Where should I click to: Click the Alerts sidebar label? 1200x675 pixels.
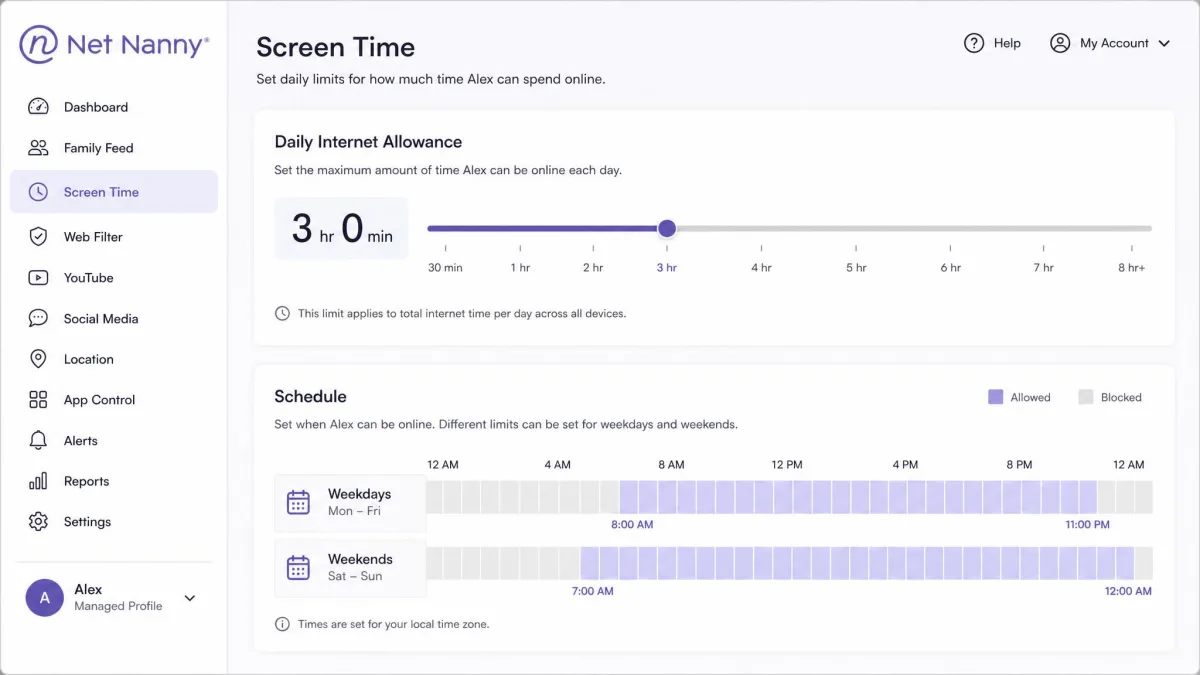(x=81, y=440)
